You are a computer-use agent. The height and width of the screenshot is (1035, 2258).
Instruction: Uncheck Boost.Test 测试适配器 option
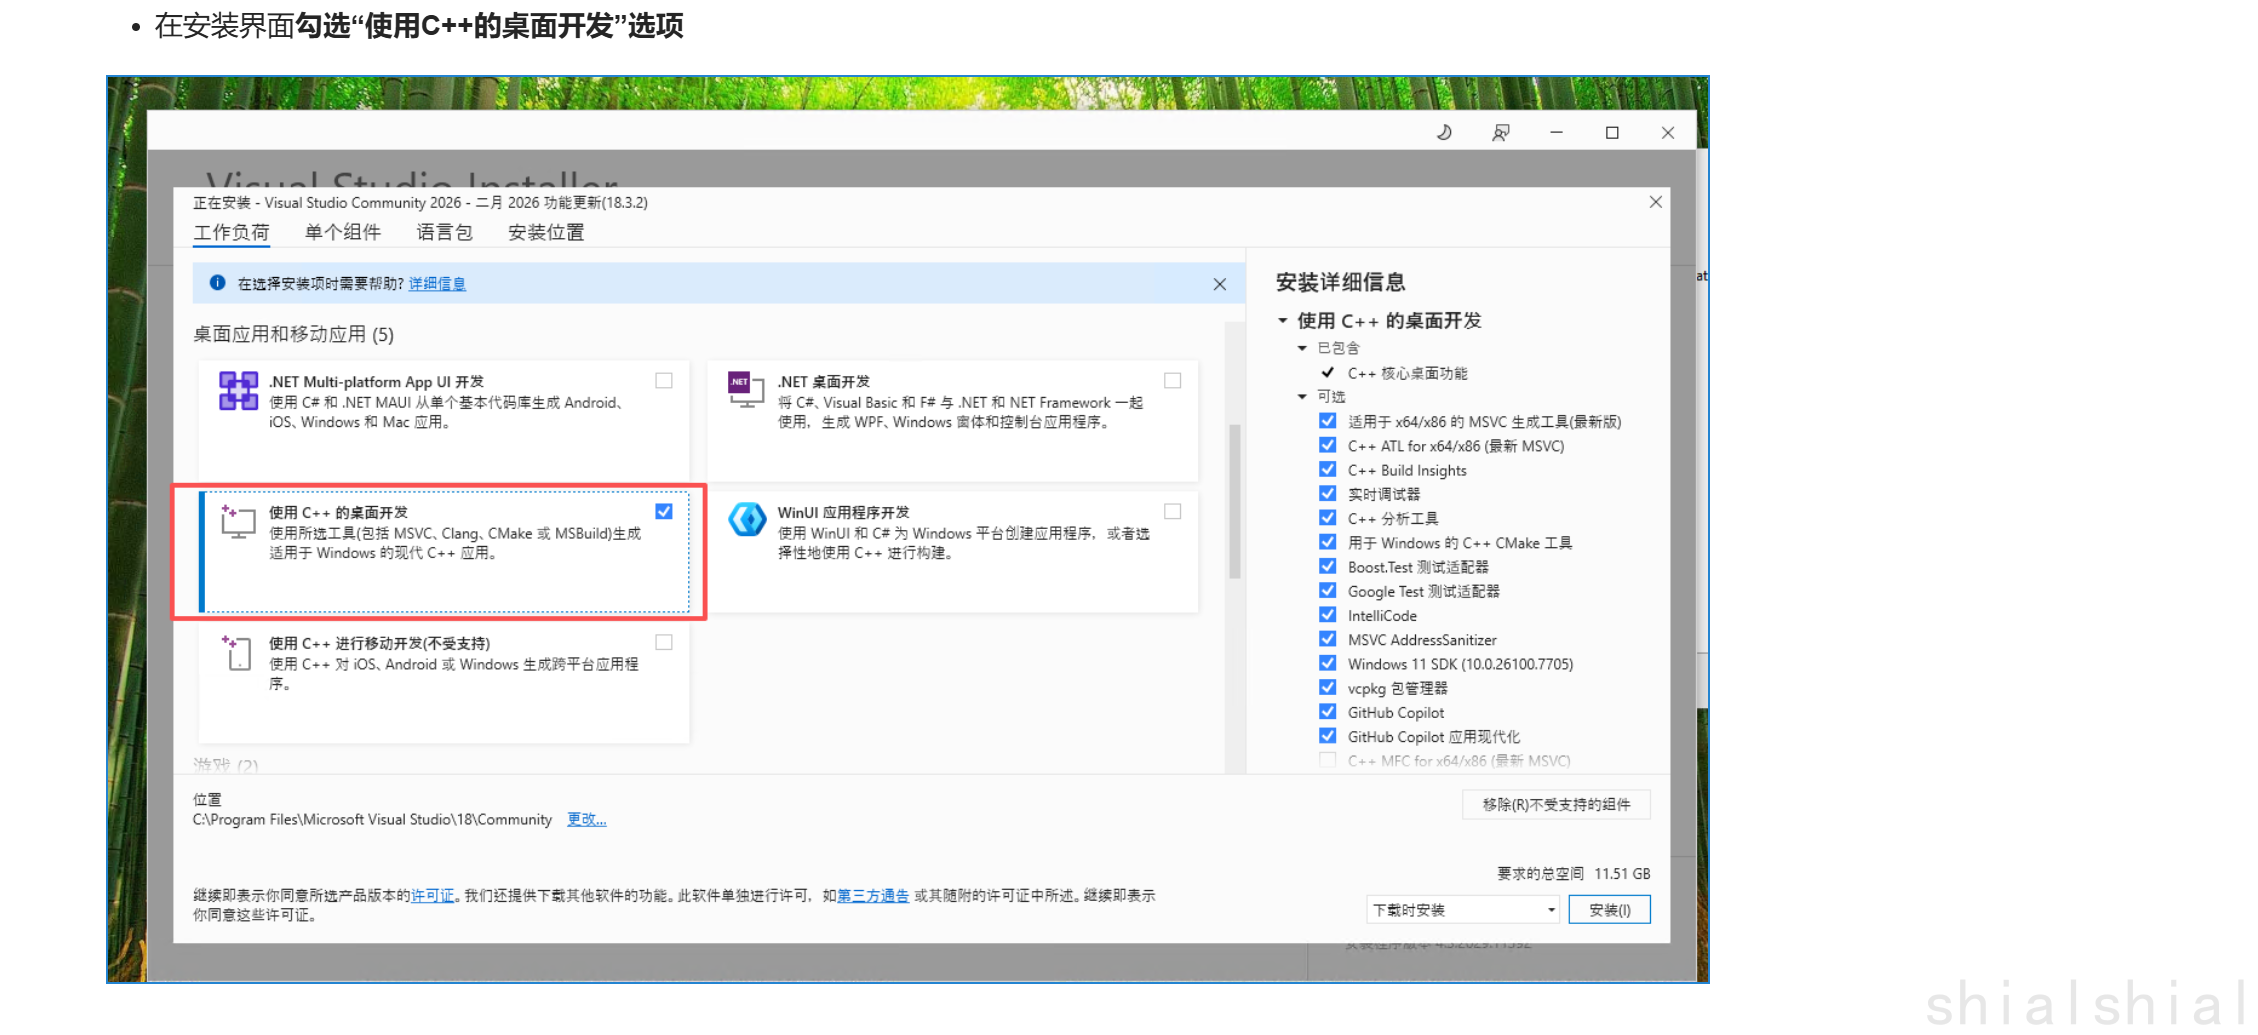(x=1327, y=566)
